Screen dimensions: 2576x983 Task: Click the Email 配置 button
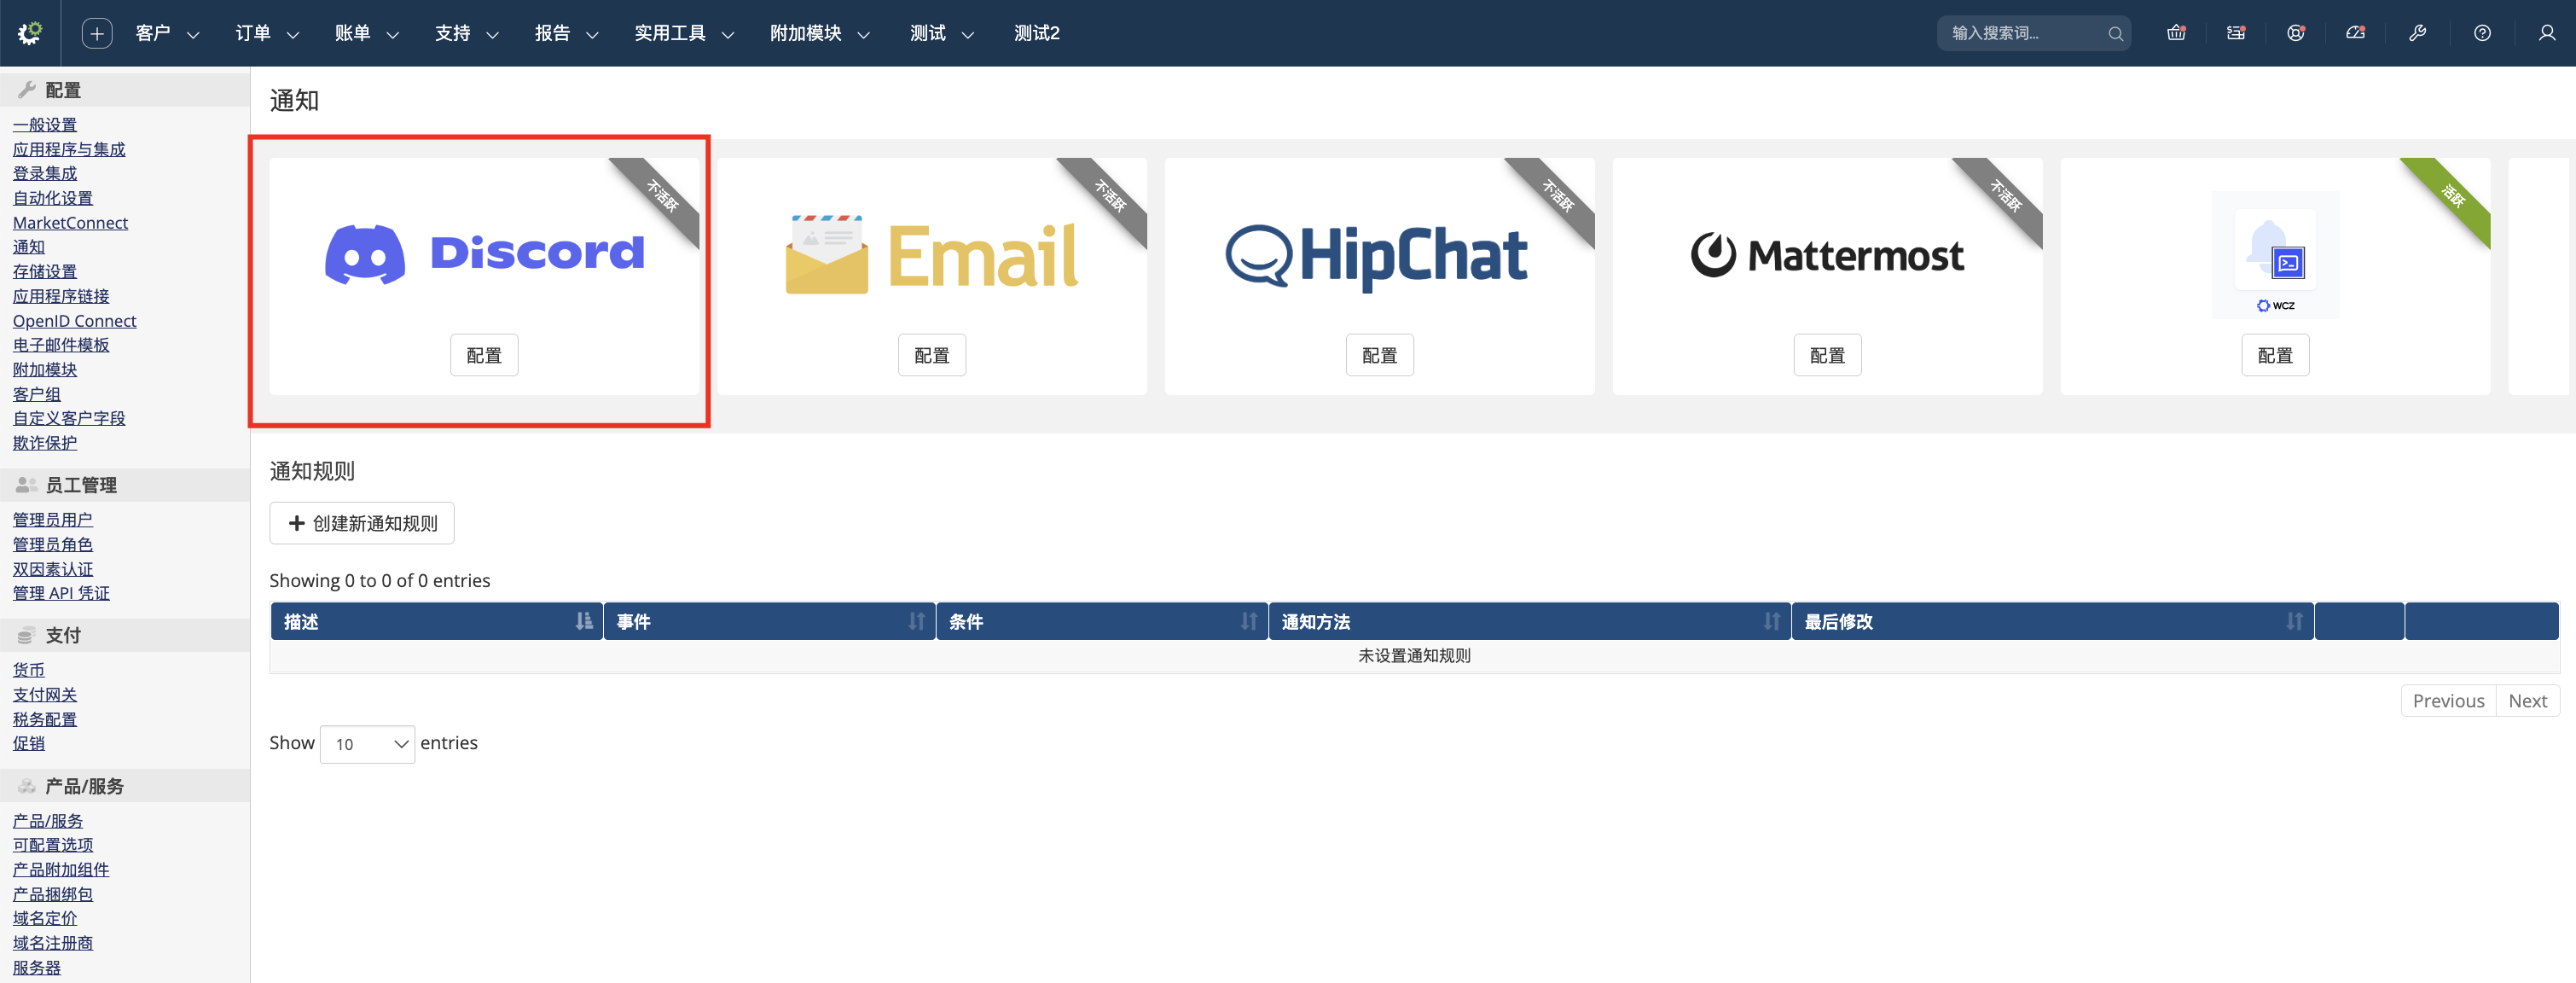pyautogui.click(x=932, y=355)
